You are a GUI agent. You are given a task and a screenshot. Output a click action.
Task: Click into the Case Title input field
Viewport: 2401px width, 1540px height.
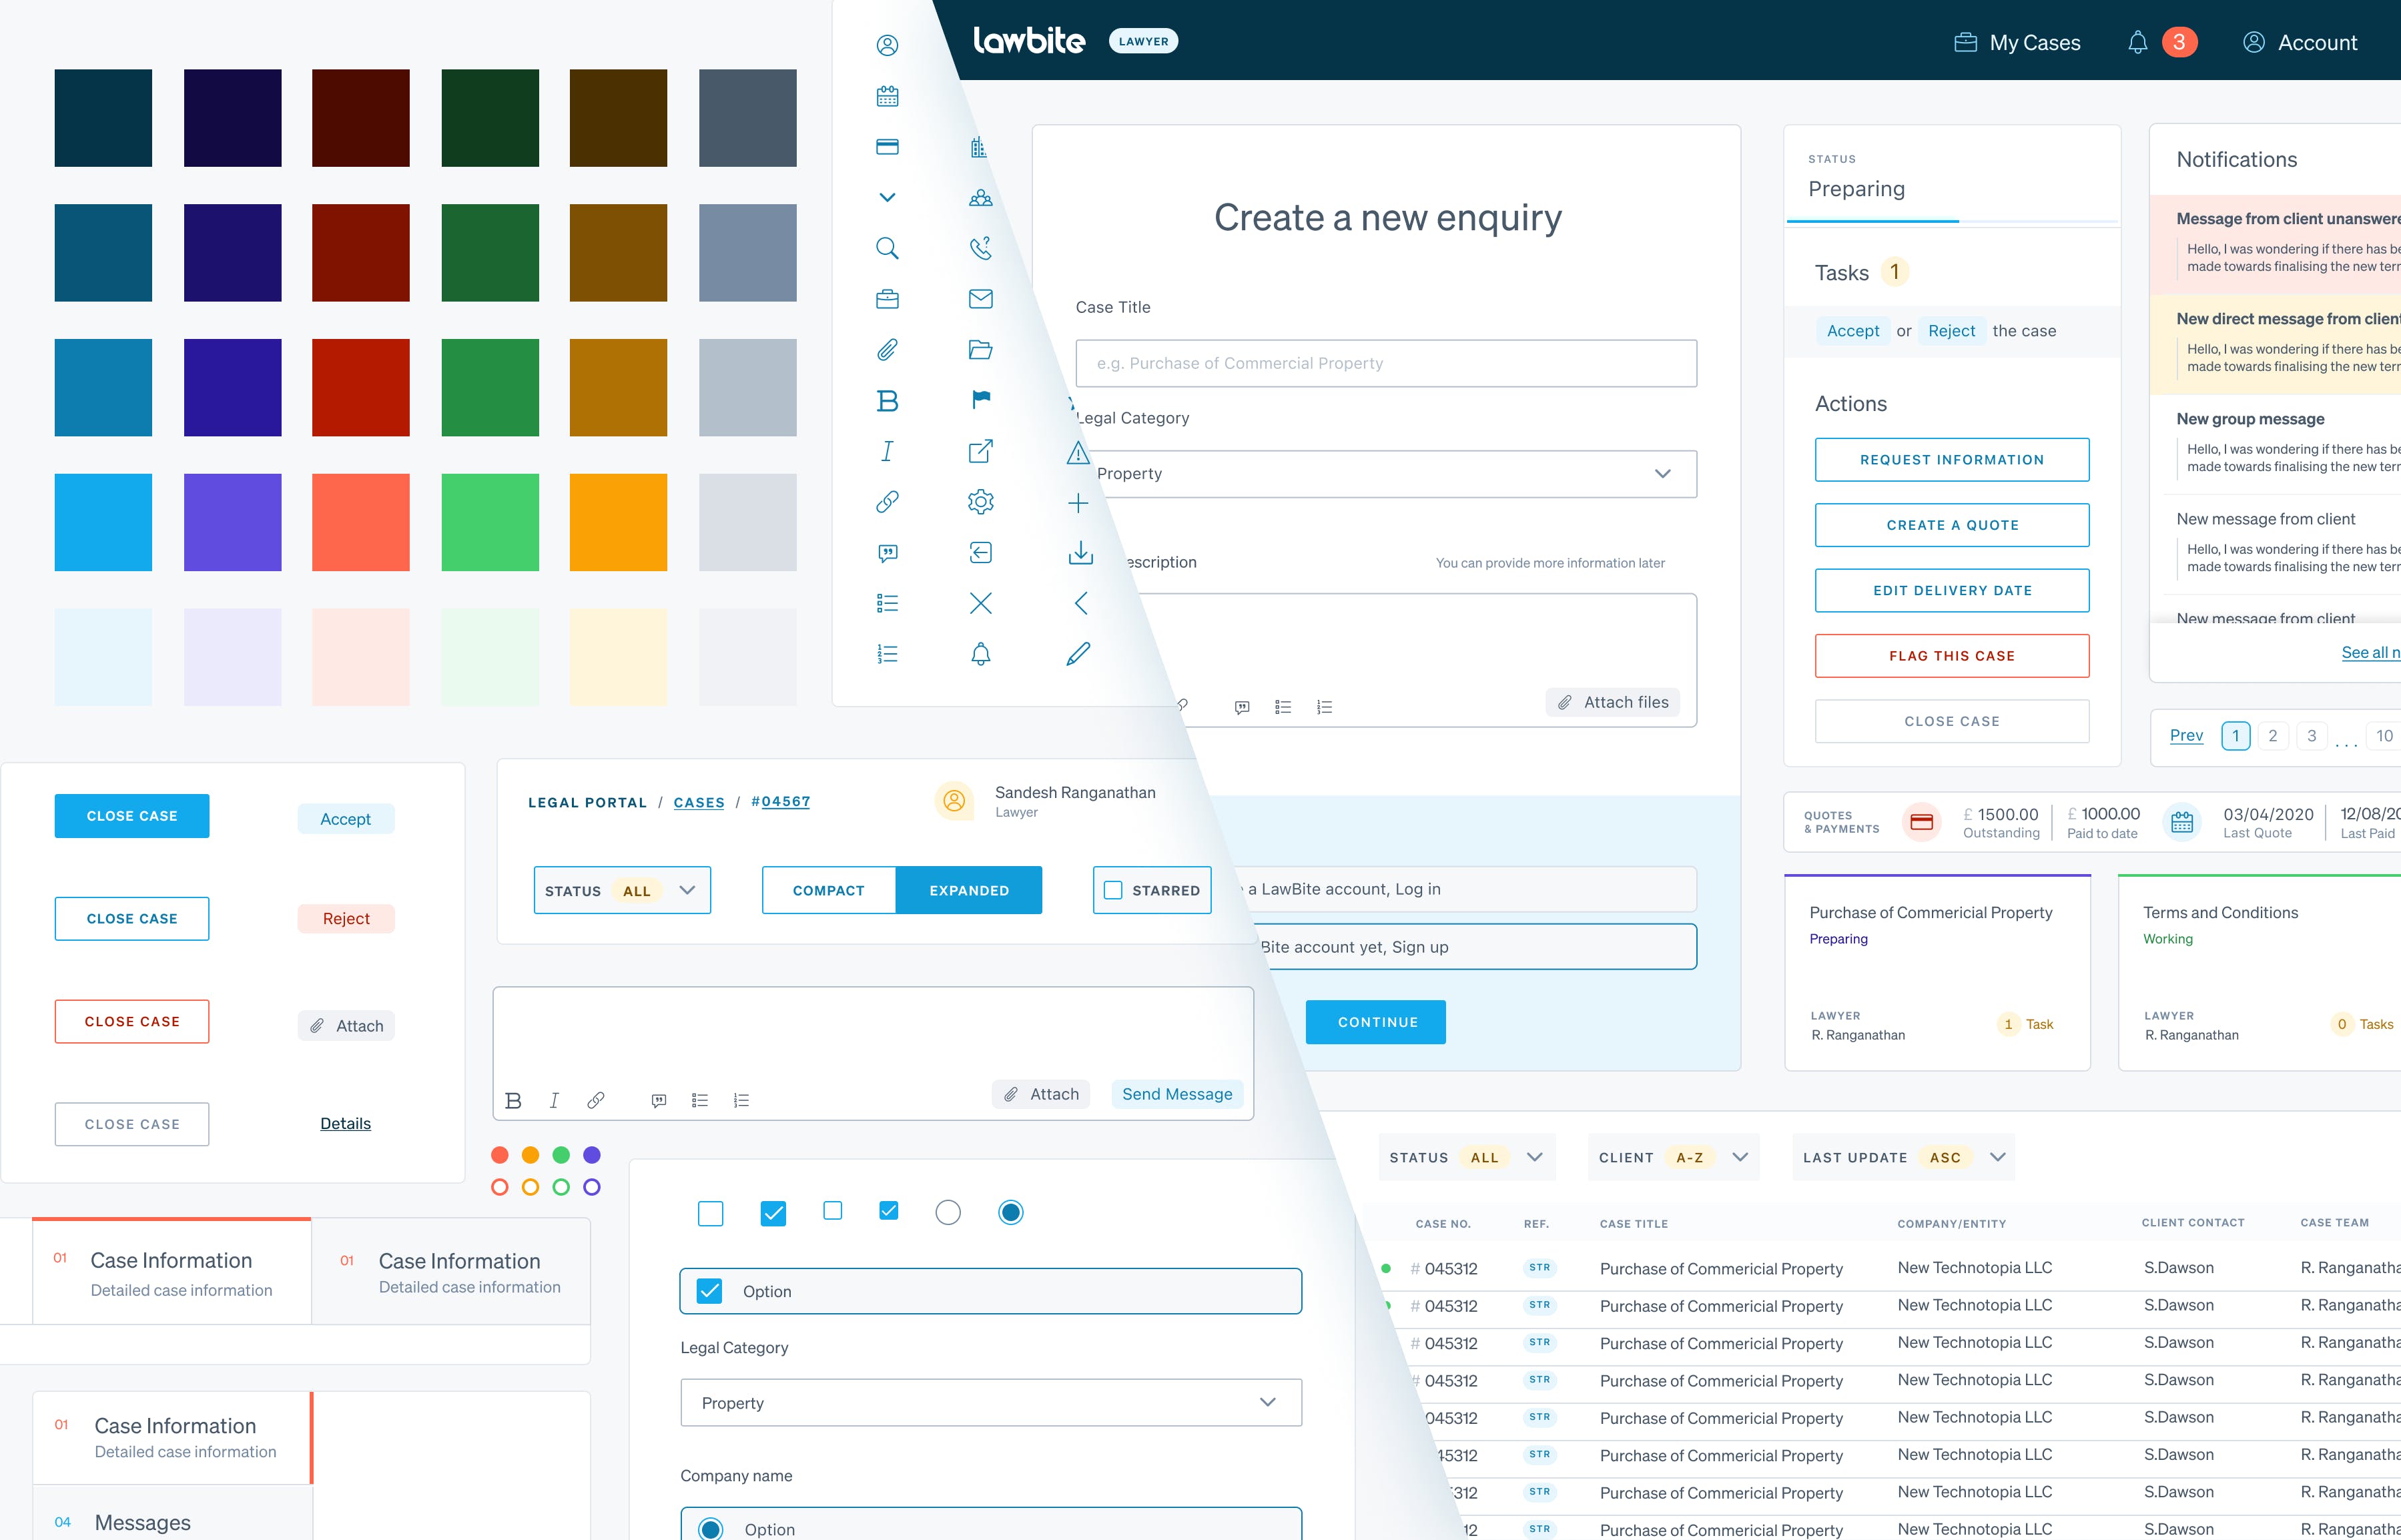coord(1385,363)
